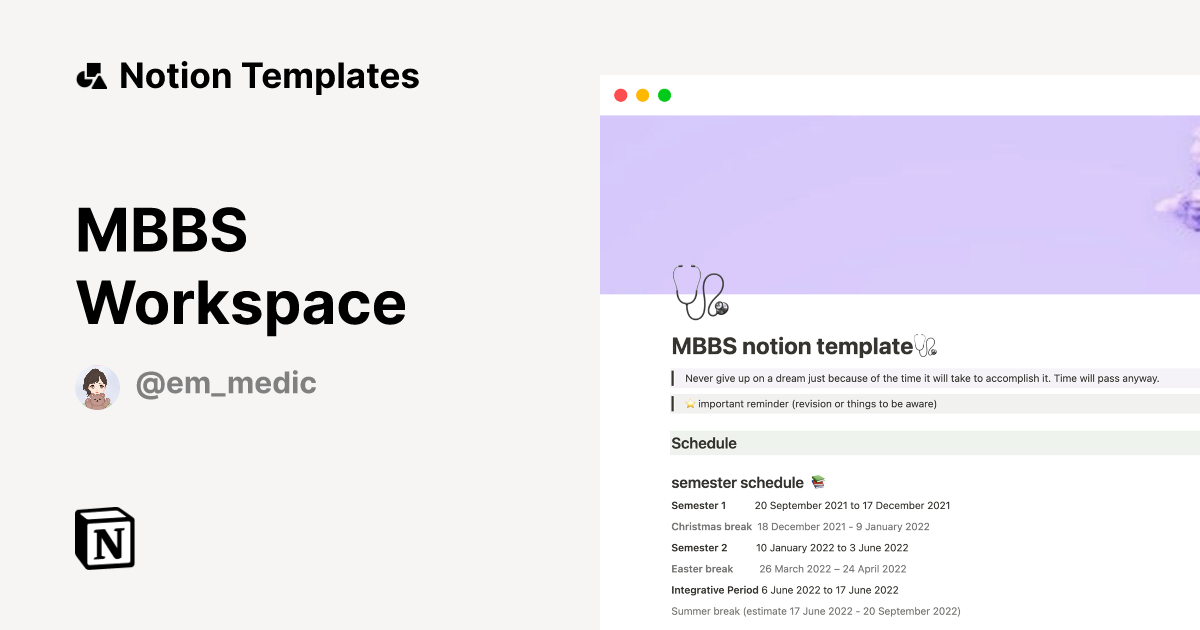This screenshot has width=1200, height=630.
Task: Toggle the yellow window control
Action: pos(642,94)
